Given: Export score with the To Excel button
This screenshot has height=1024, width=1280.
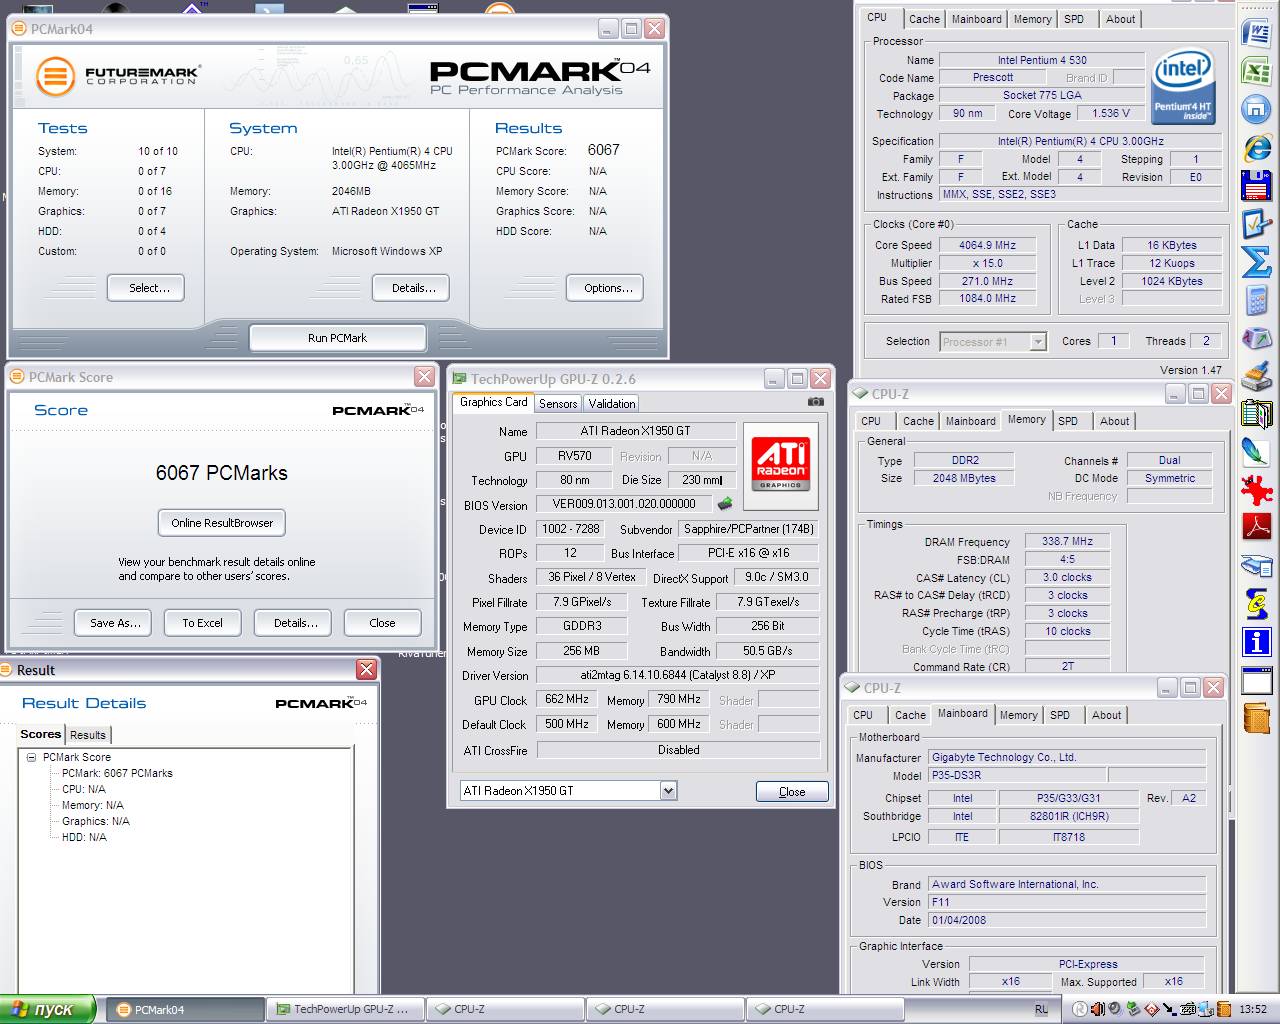Looking at the screenshot, I should point(202,623).
